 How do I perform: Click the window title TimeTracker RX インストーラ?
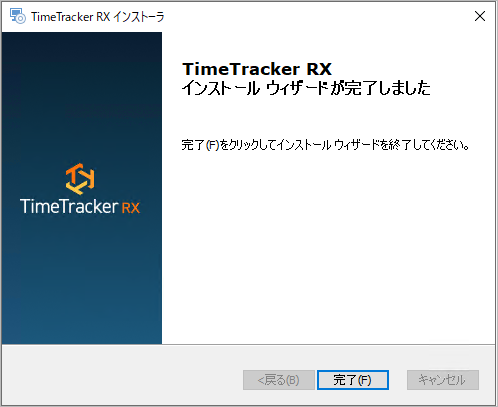pos(98,16)
